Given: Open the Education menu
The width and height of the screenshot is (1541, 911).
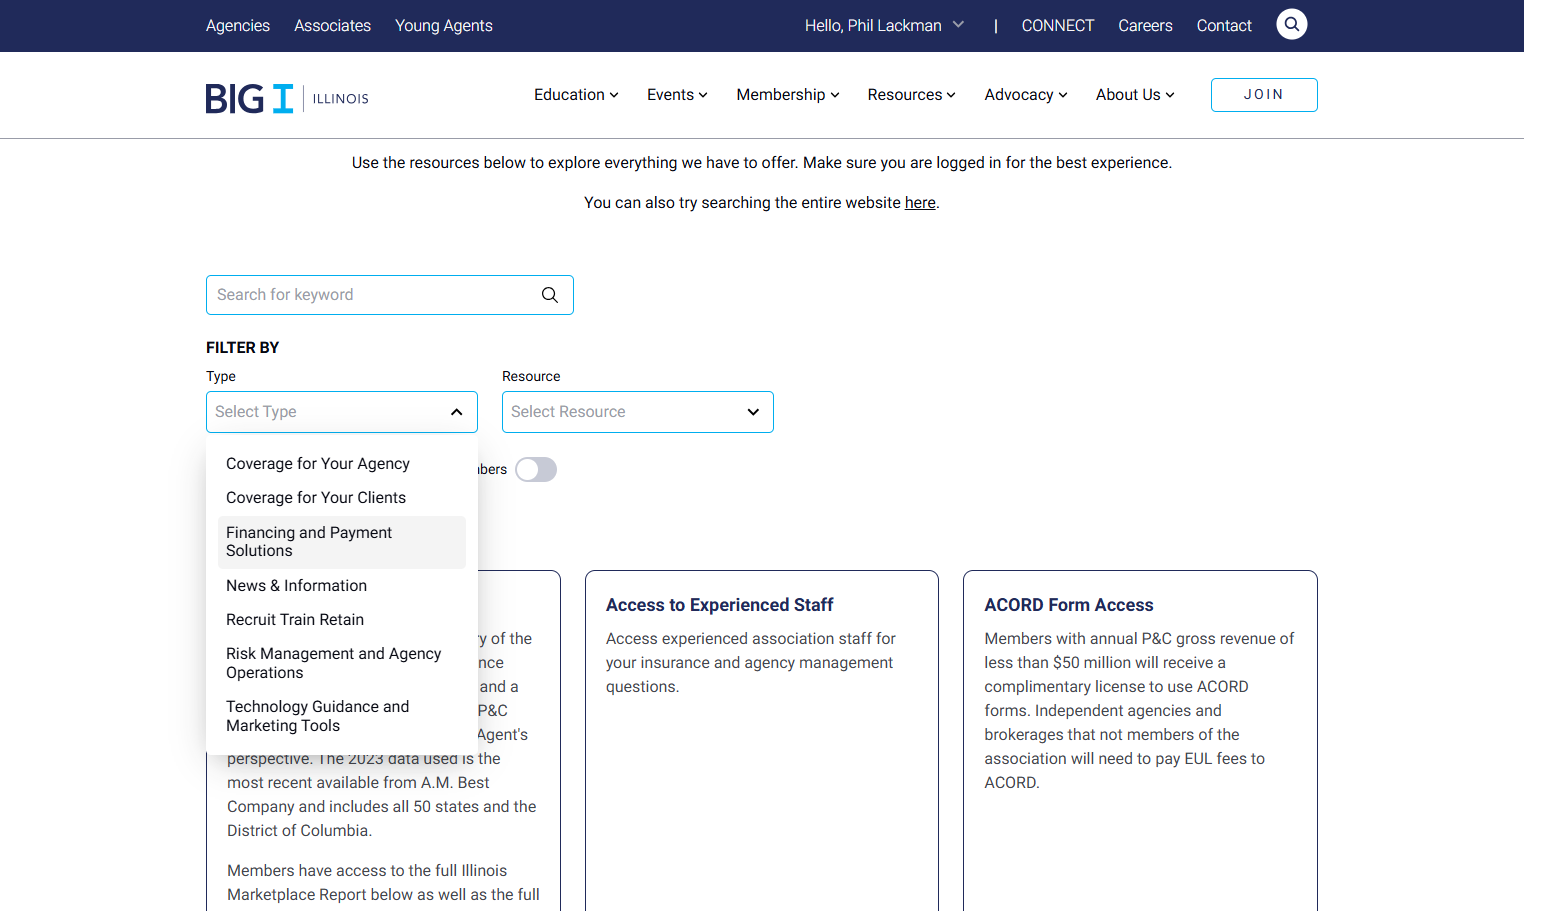Looking at the screenshot, I should pos(576,95).
